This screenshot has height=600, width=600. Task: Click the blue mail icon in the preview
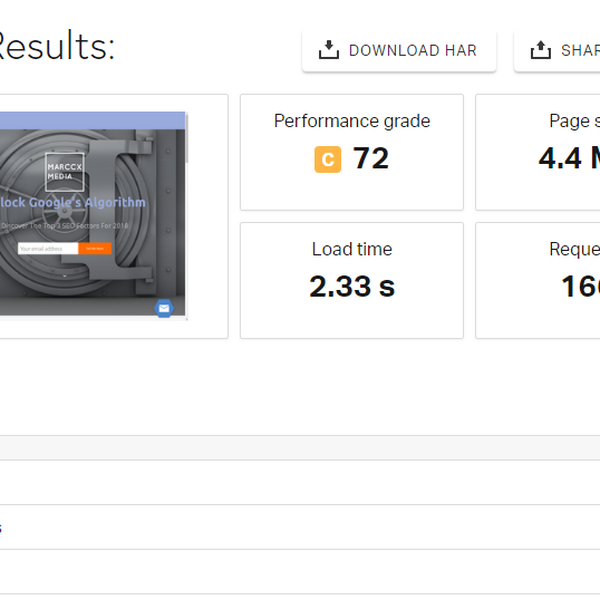tap(164, 308)
